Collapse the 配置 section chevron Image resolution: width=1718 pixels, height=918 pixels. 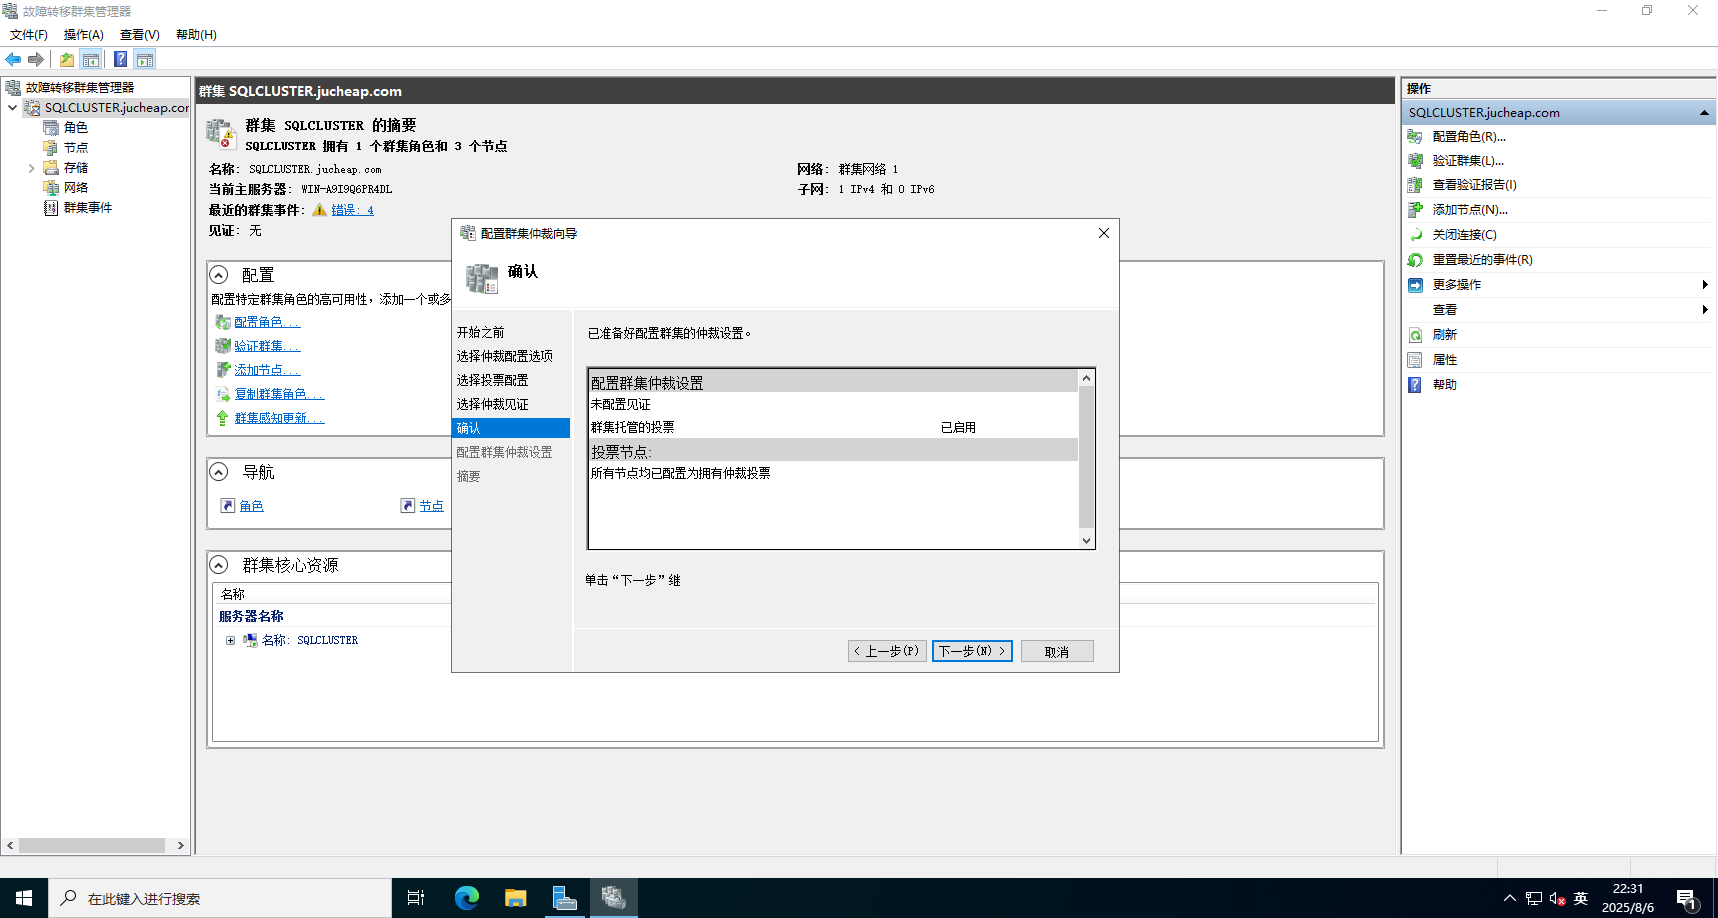(219, 274)
